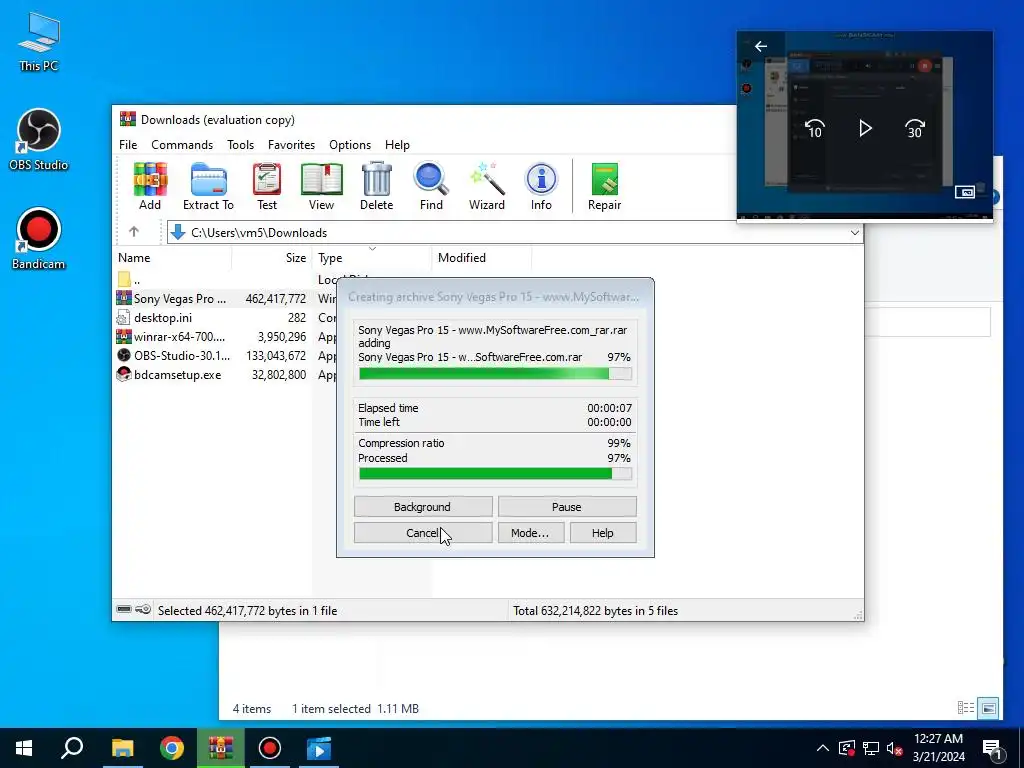The width and height of the screenshot is (1024, 768).
Task: Click the file adding progress bar
Action: pyautogui.click(x=495, y=374)
